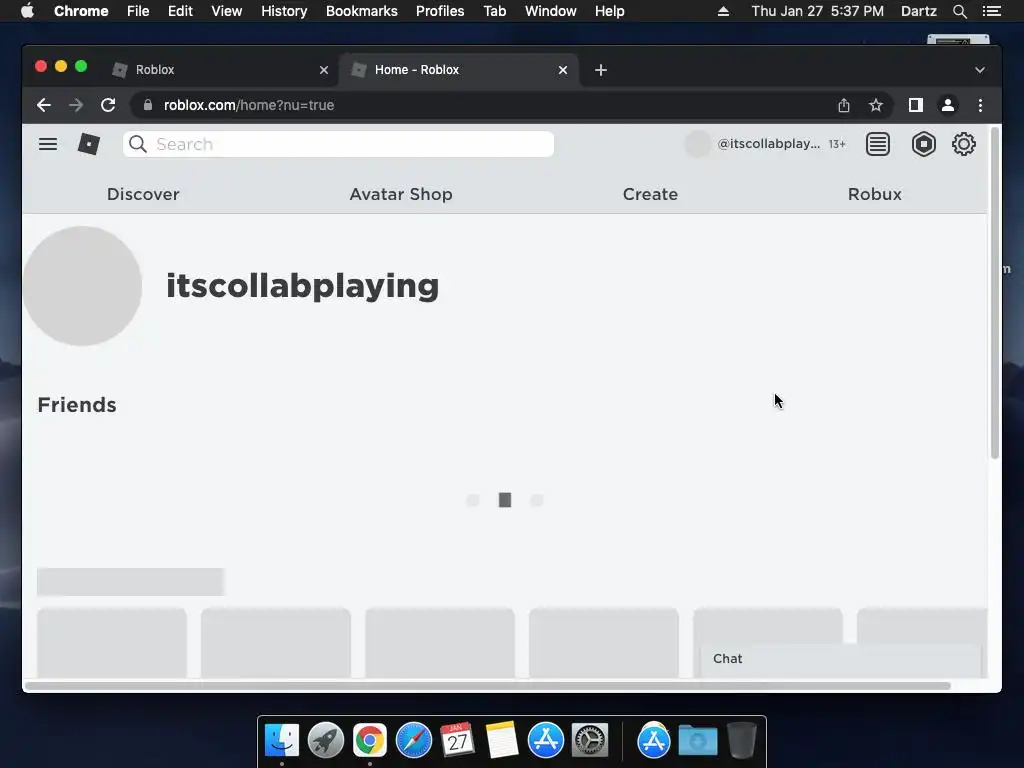The width and height of the screenshot is (1024, 768).
Task: Click the Friends section heading
Action: [x=77, y=405]
